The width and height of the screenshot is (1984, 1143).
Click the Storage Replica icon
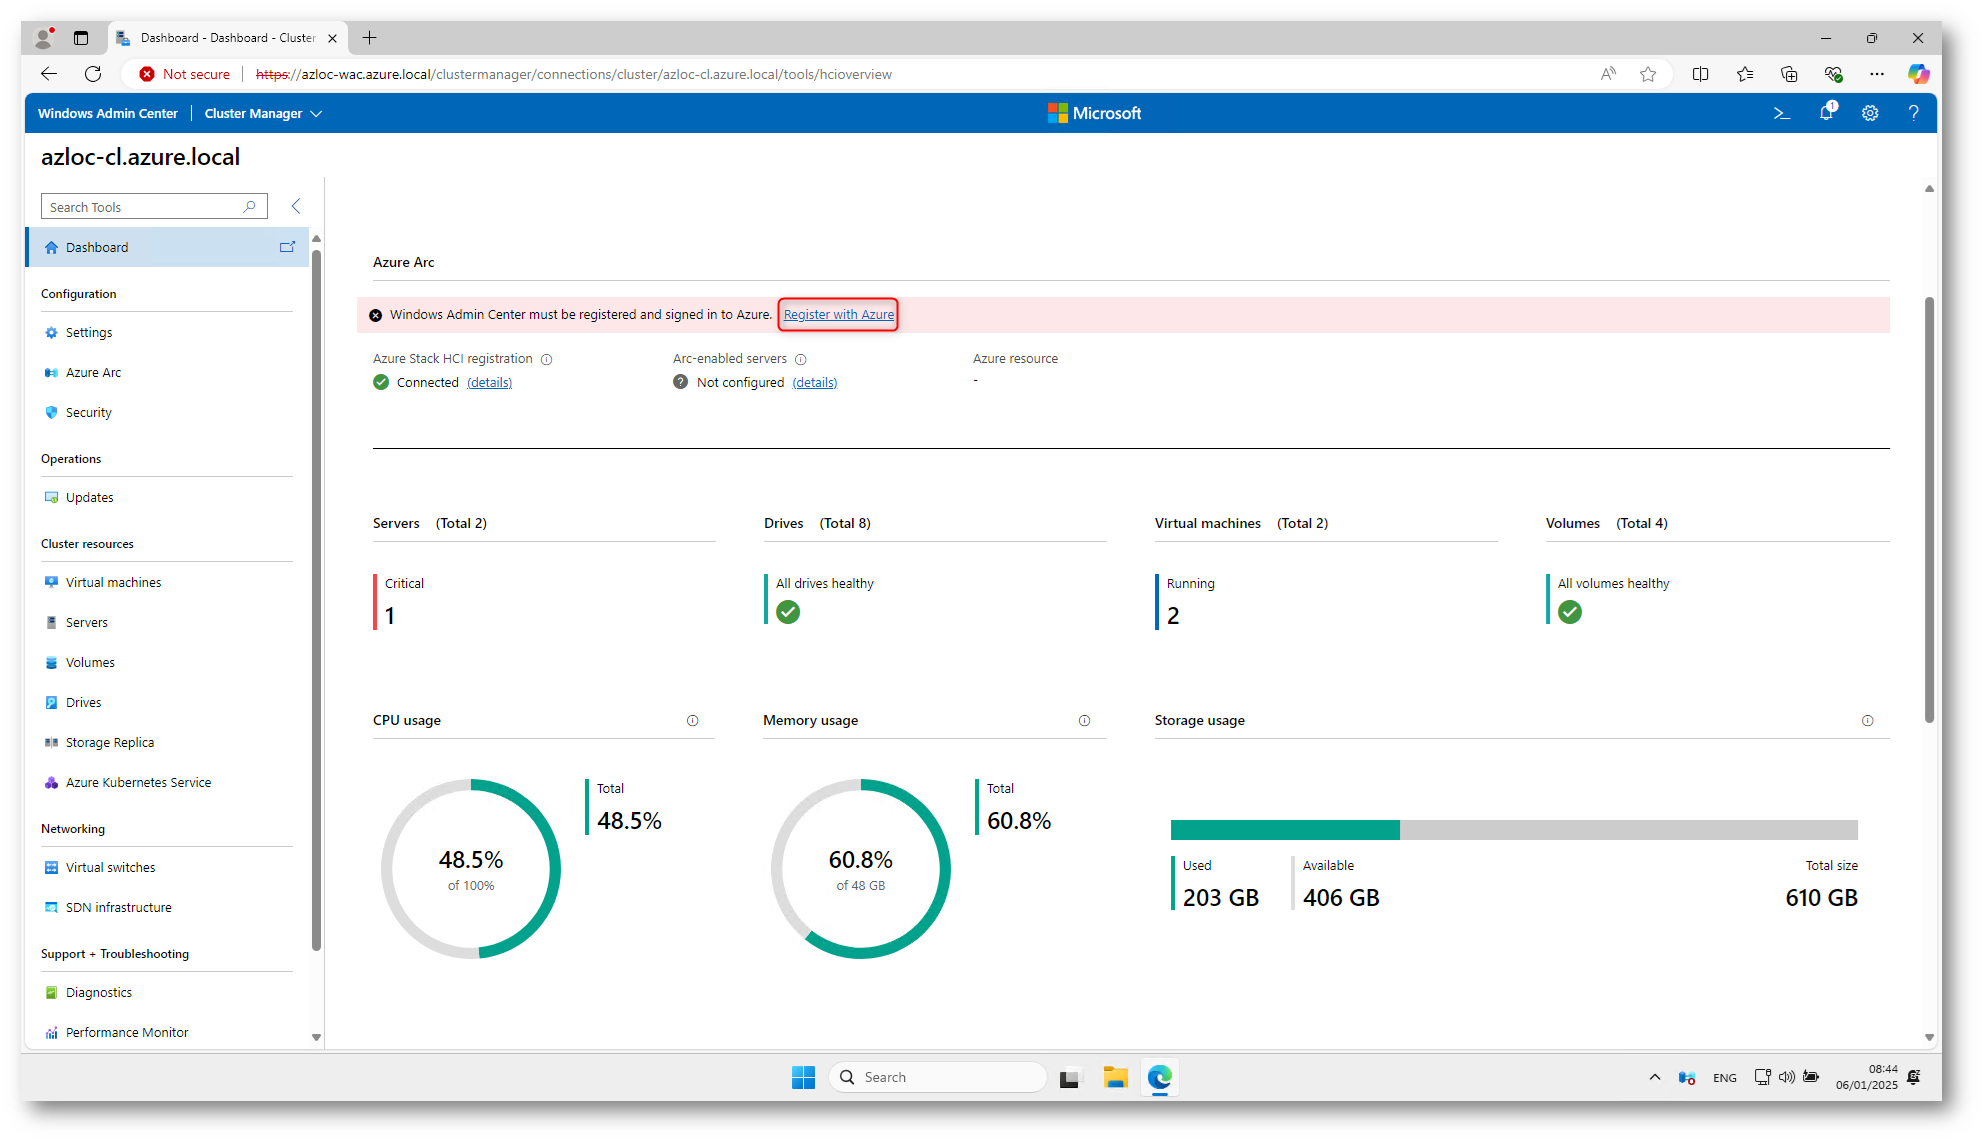(x=52, y=742)
